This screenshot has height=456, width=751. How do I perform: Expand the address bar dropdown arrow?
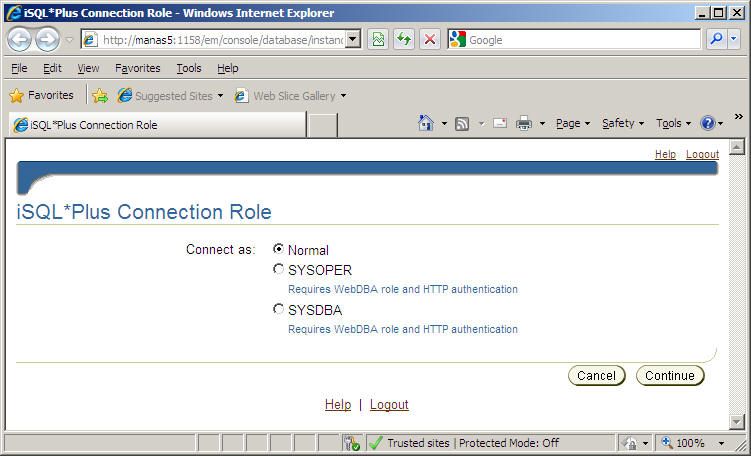click(x=353, y=40)
